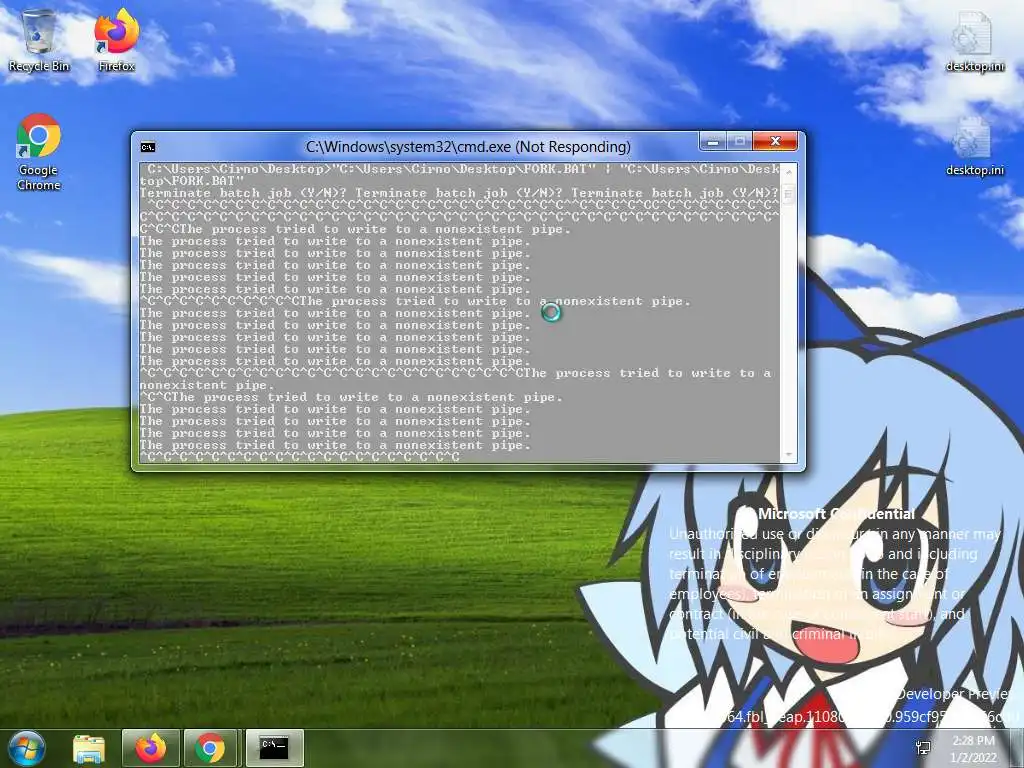Open Google Chrome desktop shortcut

tap(39, 152)
